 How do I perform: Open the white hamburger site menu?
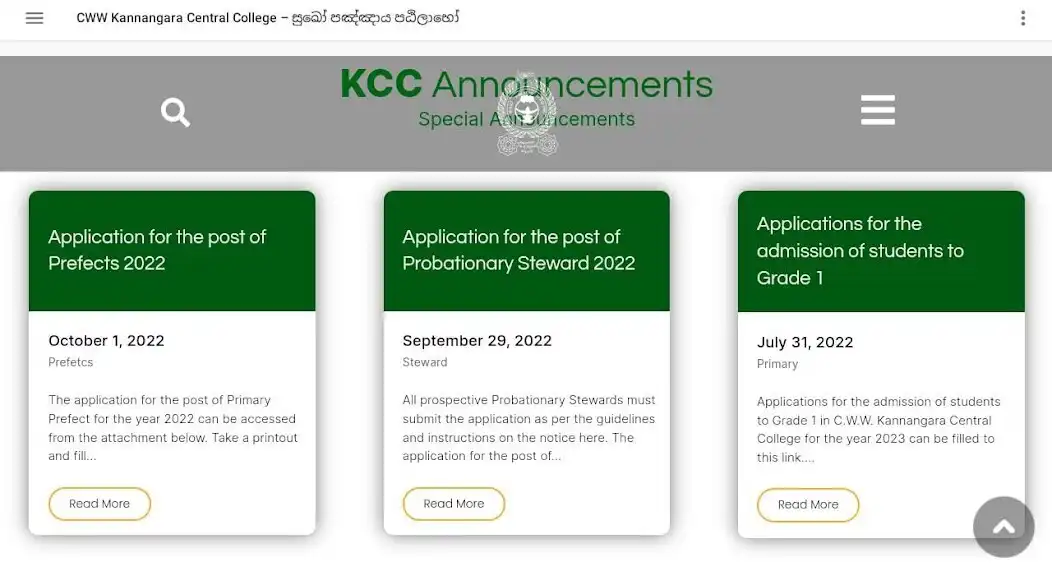click(877, 110)
